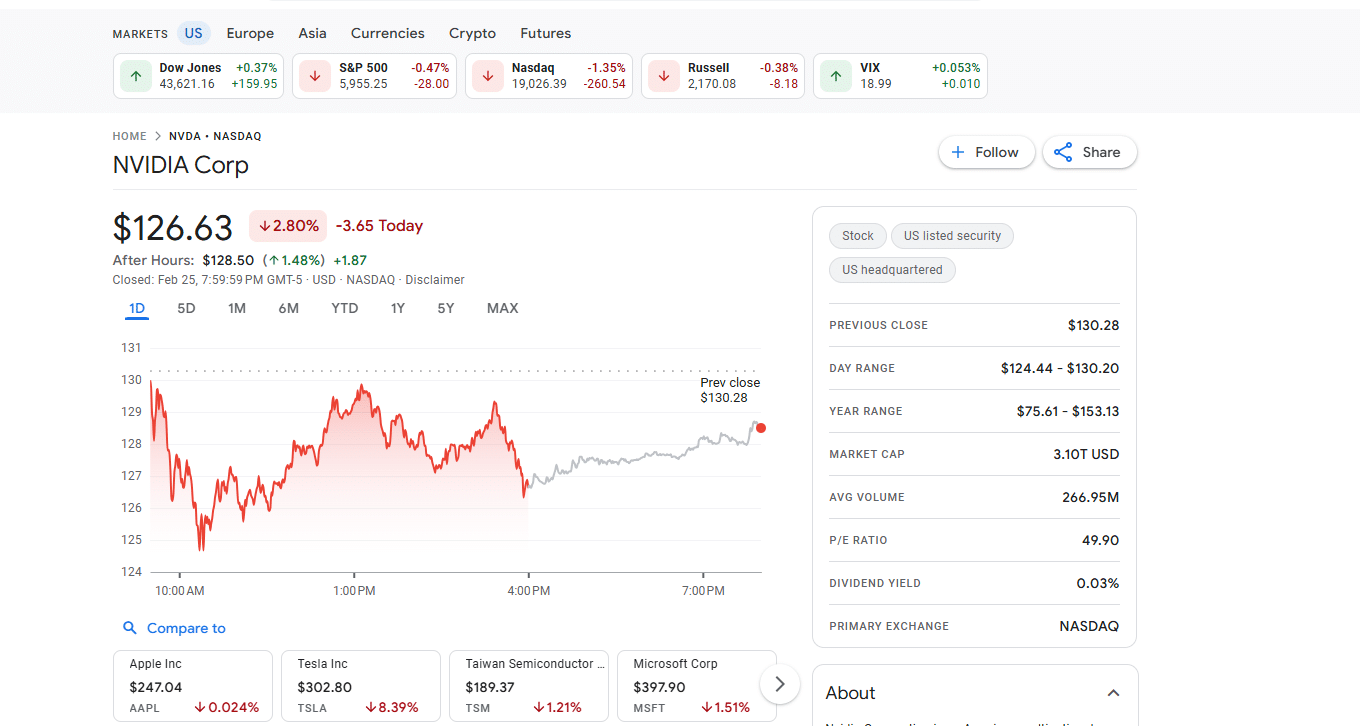Open Apple Inc comparison card
The image size is (1360, 726).
point(193,686)
